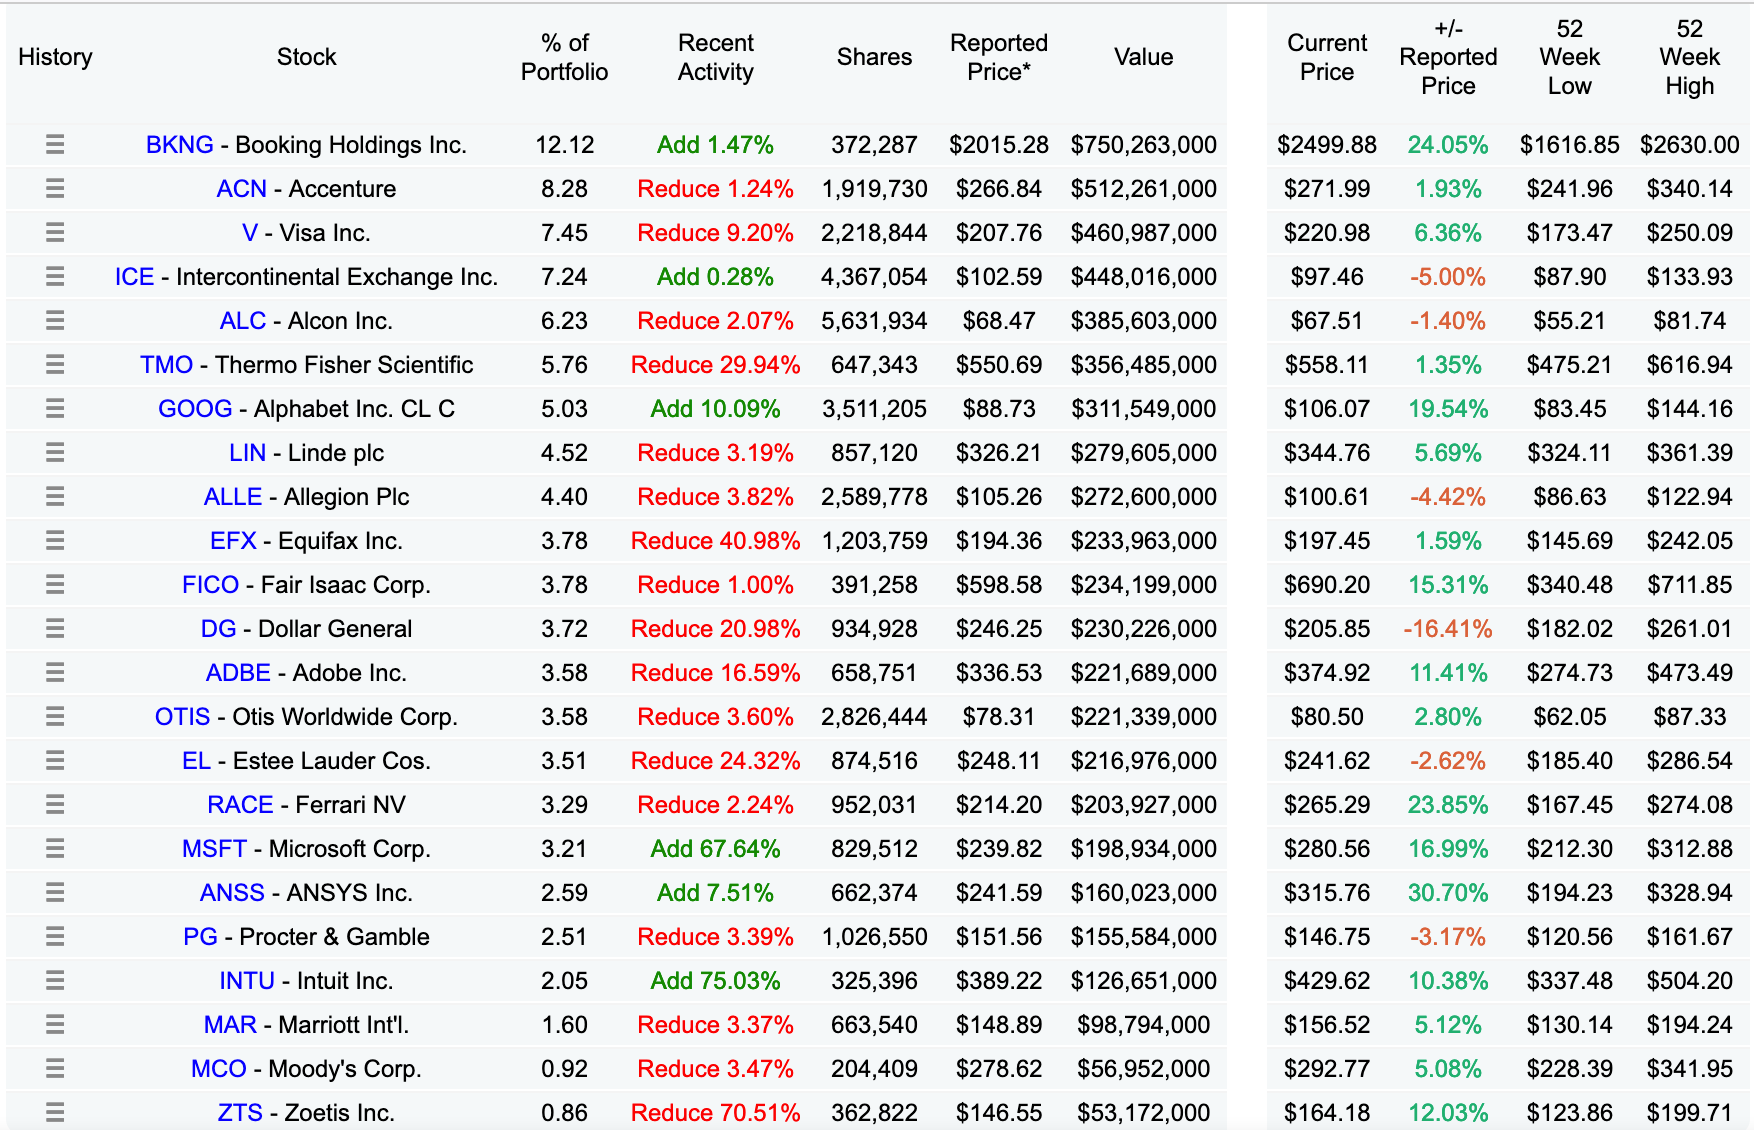Click history icon in Fair Isaac row

point(55,585)
